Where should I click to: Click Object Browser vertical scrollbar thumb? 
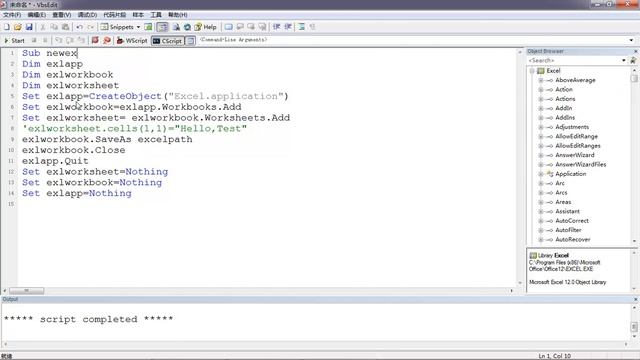[x=634, y=78]
